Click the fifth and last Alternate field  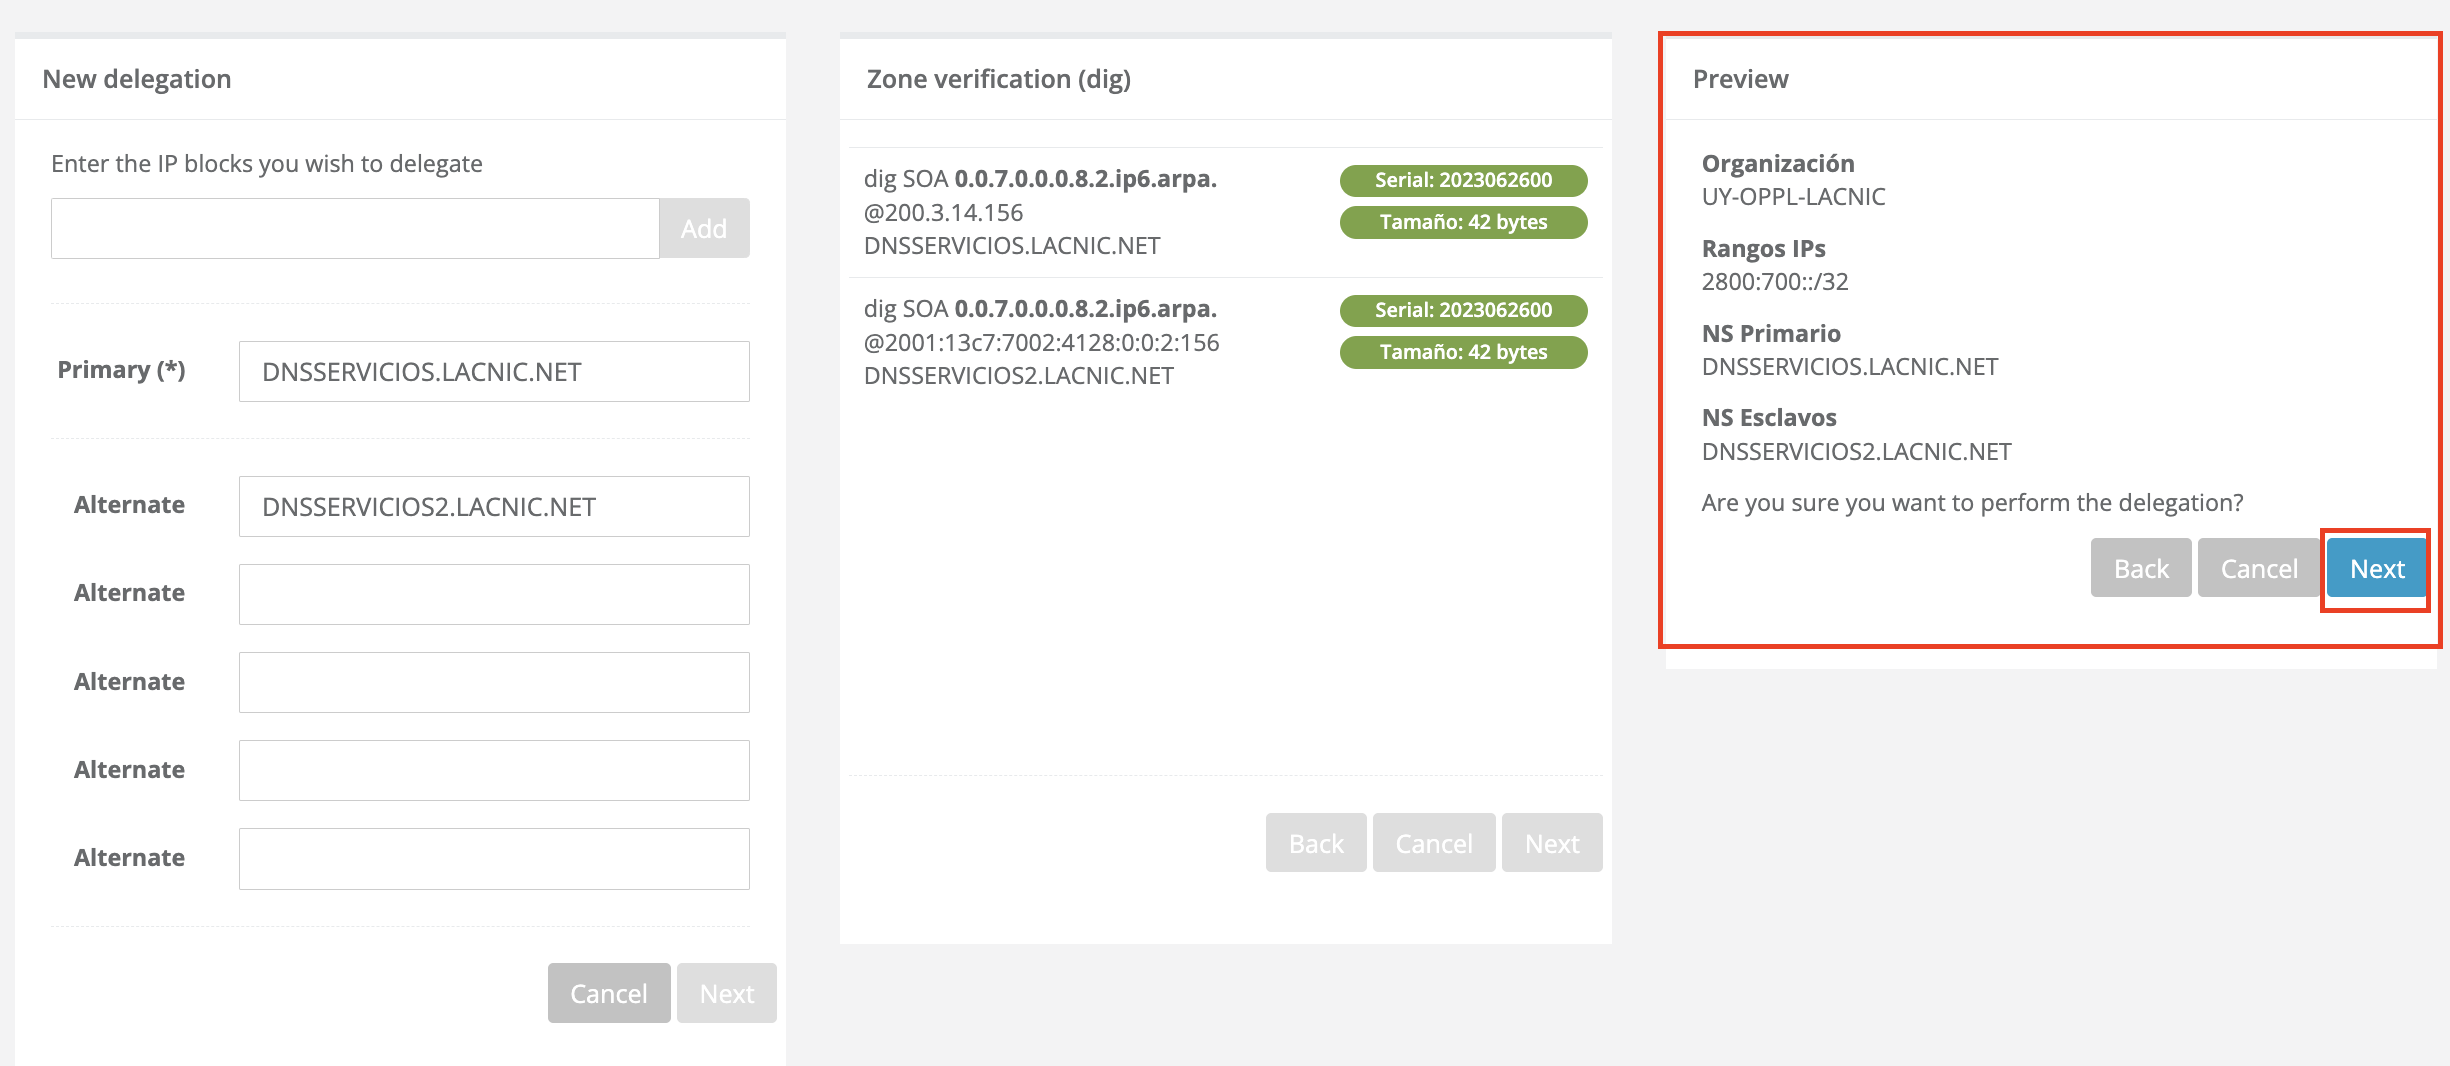point(494,859)
